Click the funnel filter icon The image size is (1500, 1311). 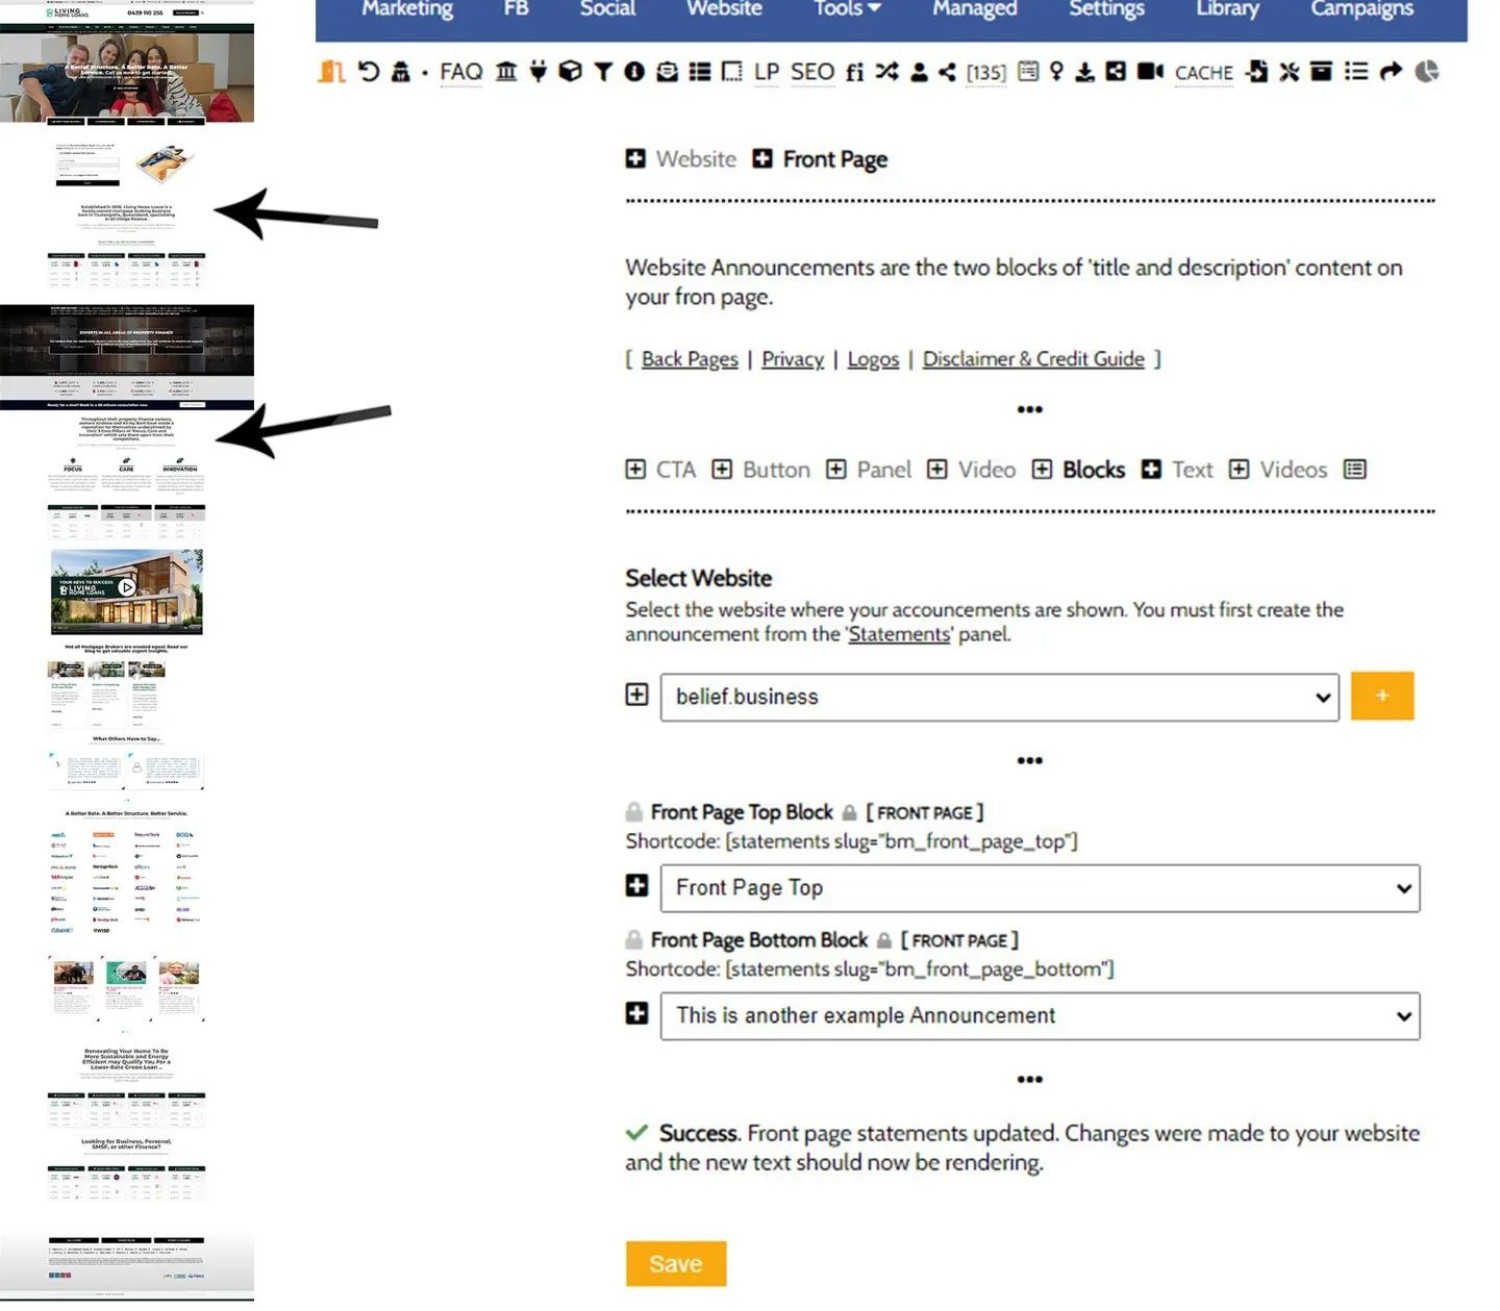[x=603, y=72]
